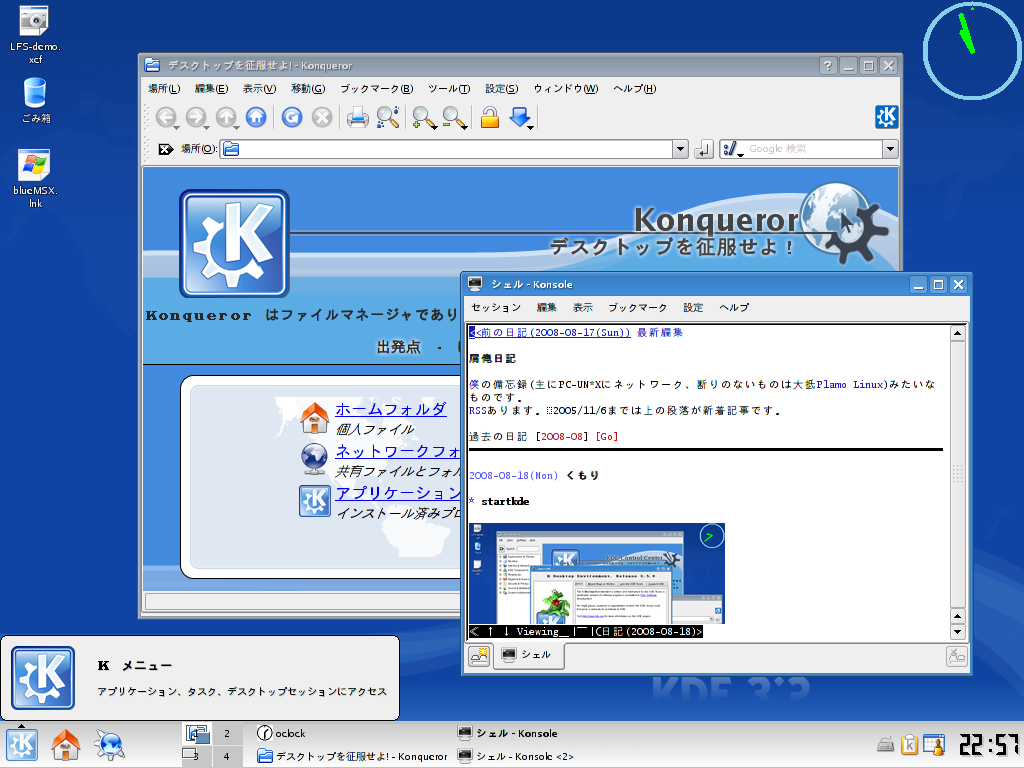The width and height of the screenshot is (1024, 768).
Task: Go back in Konqueror's toolbar
Action: tap(167, 118)
